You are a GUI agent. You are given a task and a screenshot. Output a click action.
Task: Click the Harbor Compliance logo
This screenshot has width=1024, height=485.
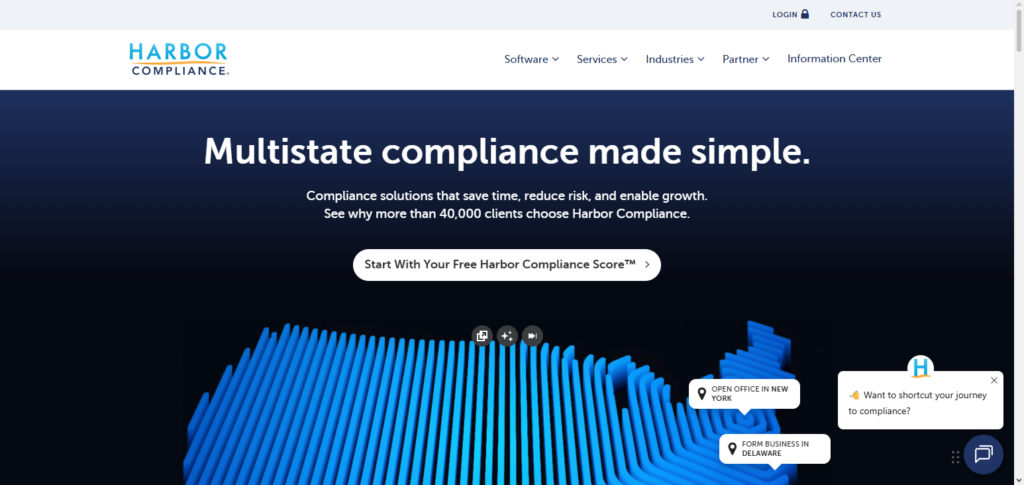click(x=179, y=59)
